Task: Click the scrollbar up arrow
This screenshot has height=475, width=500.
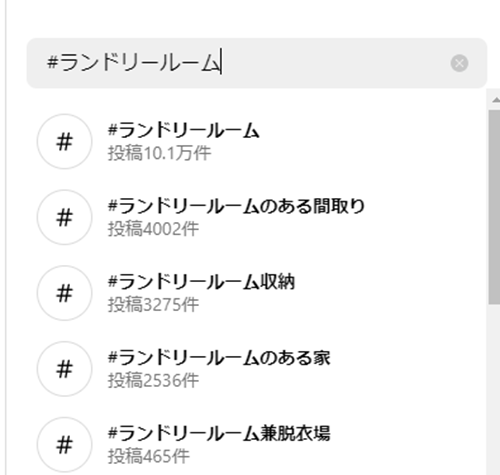Action: click(x=496, y=99)
